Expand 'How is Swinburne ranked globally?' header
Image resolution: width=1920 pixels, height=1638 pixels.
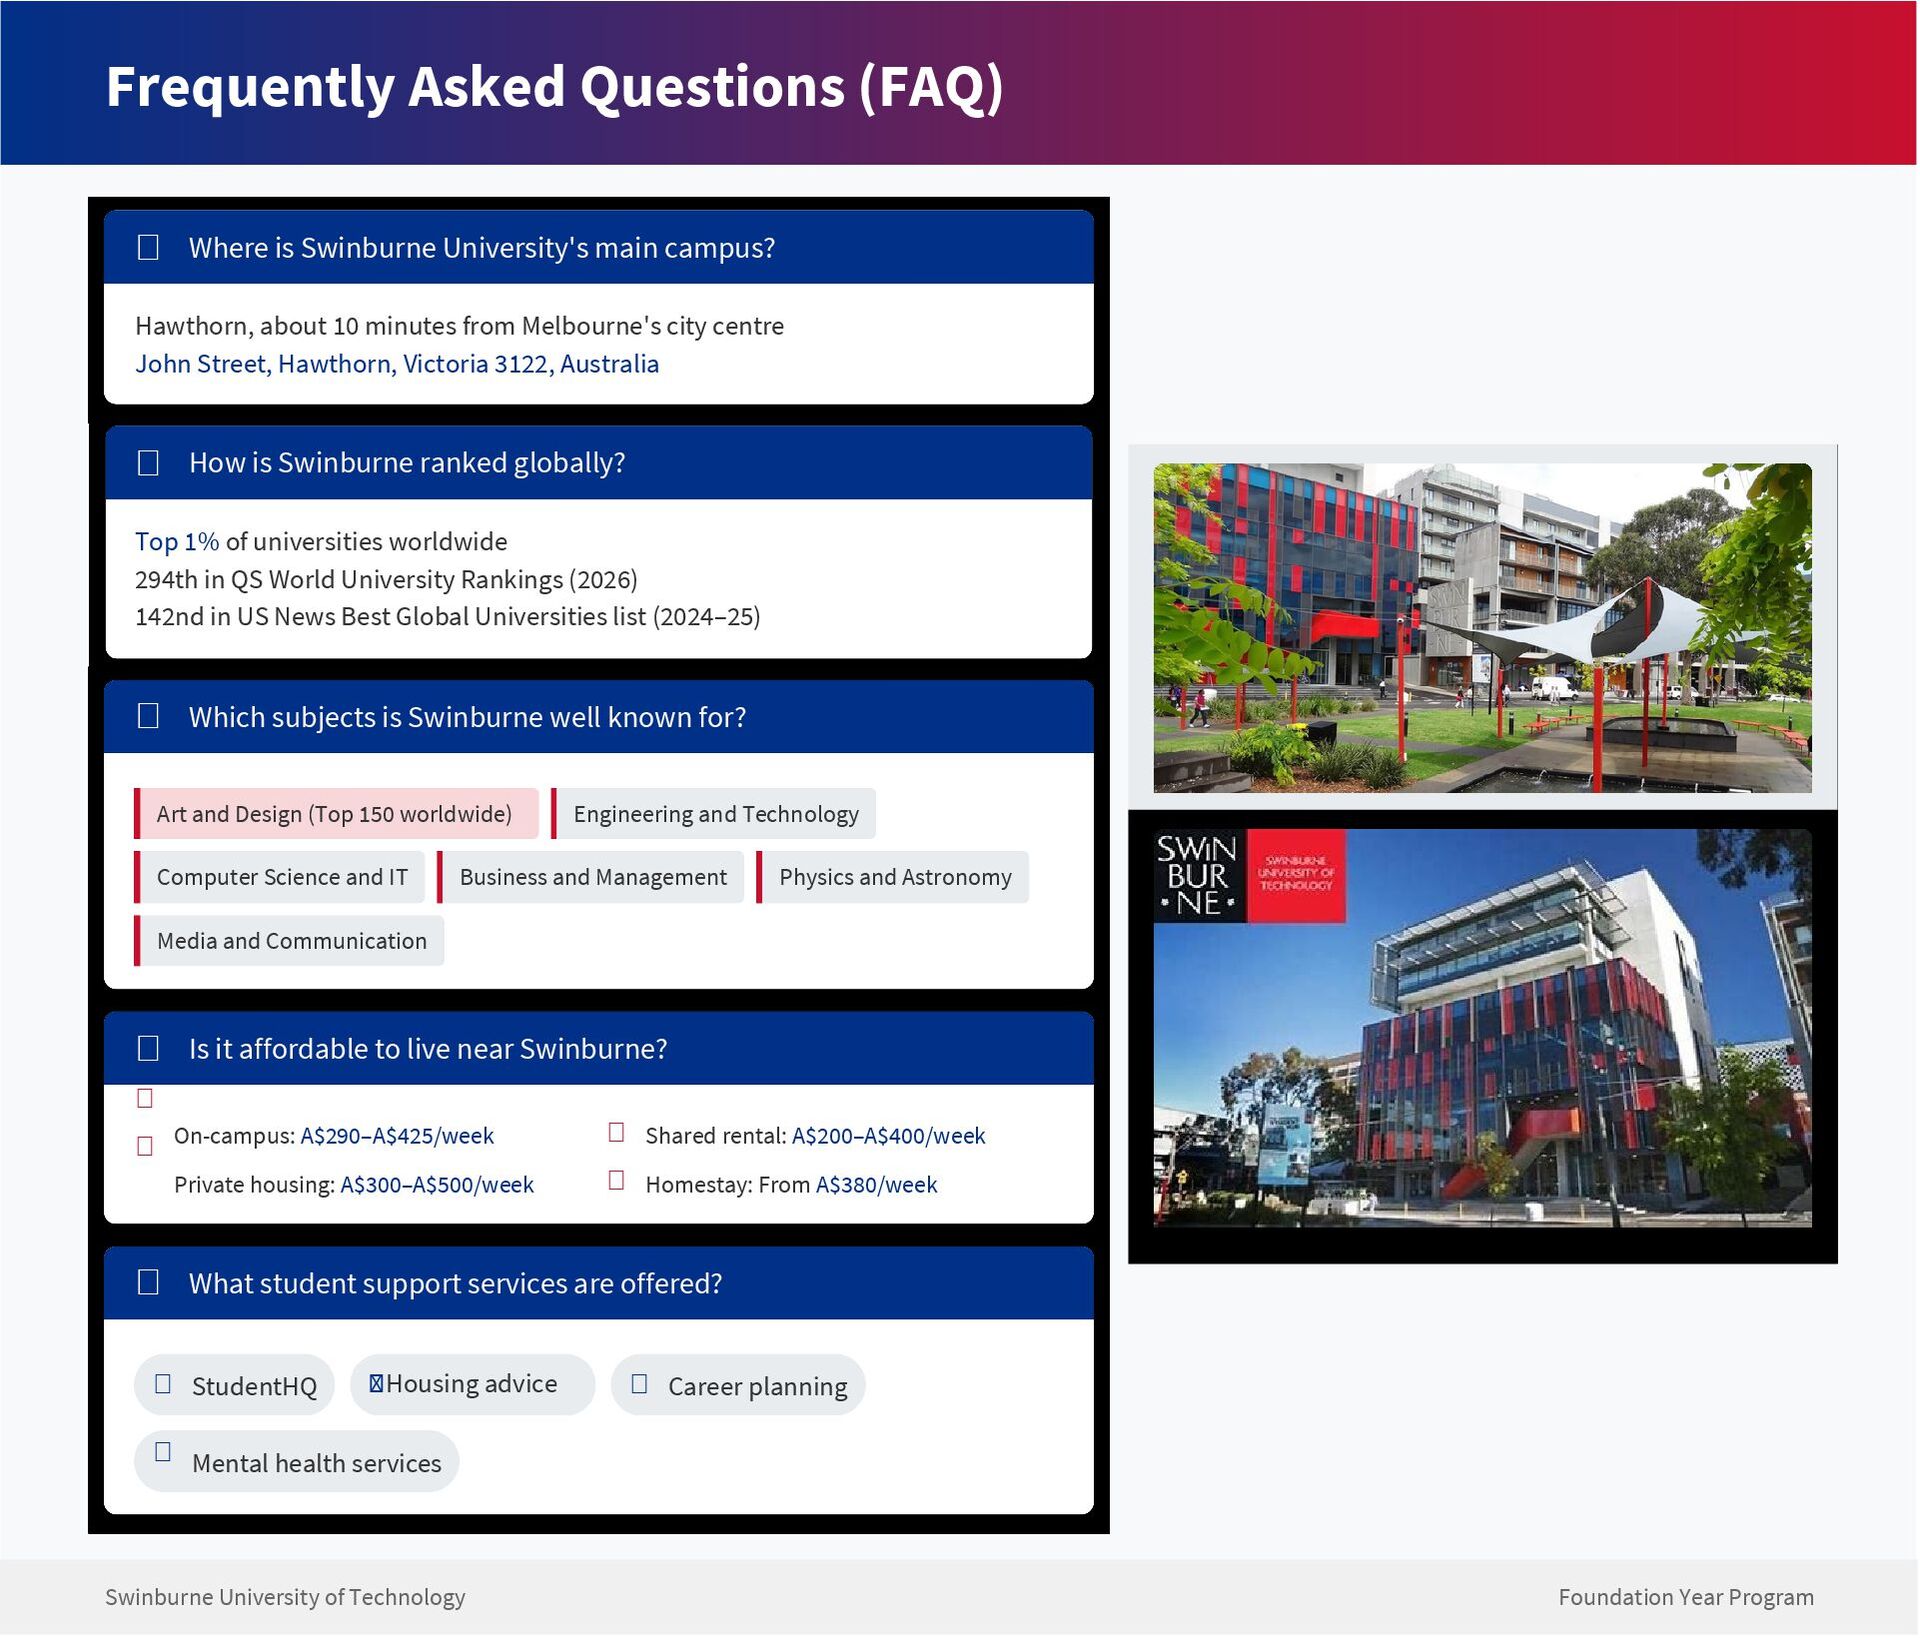(x=599, y=463)
